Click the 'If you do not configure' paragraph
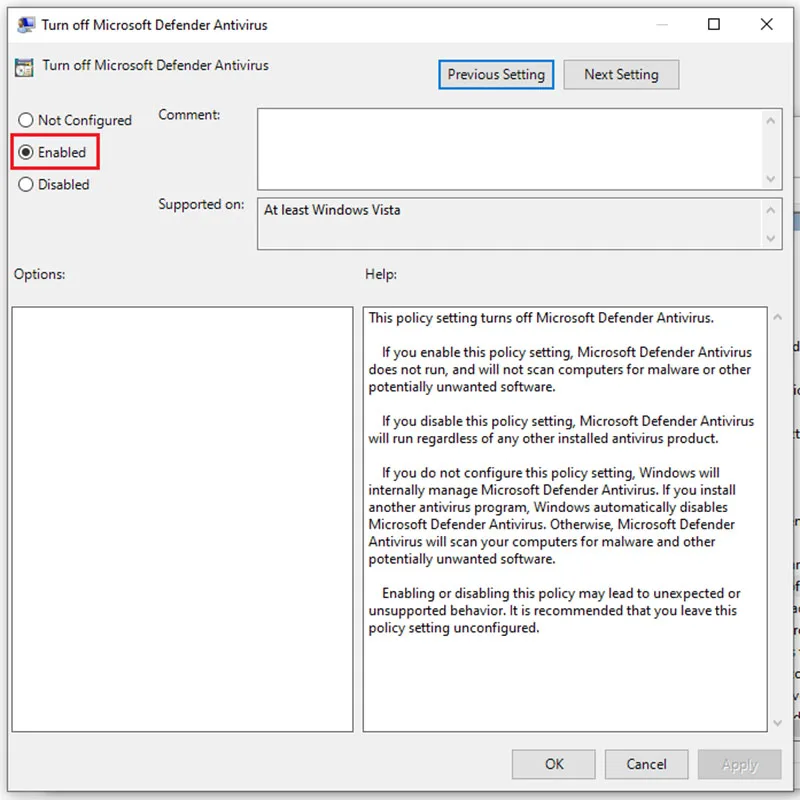This screenshot has height=800, width=800. click(552, 516)
